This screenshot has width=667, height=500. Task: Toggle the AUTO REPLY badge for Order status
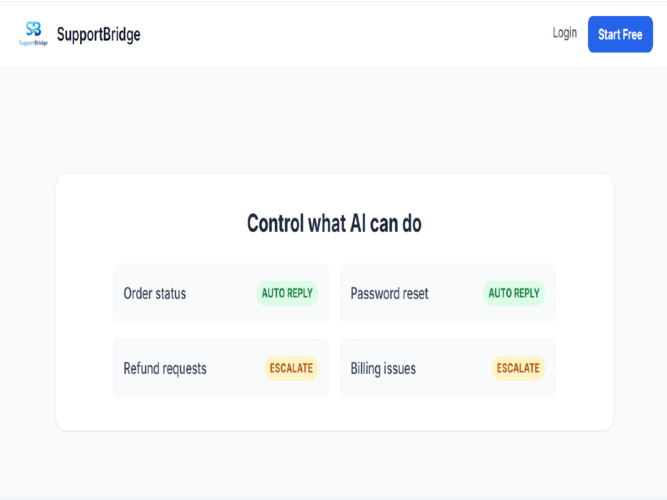tap(287, 294)
